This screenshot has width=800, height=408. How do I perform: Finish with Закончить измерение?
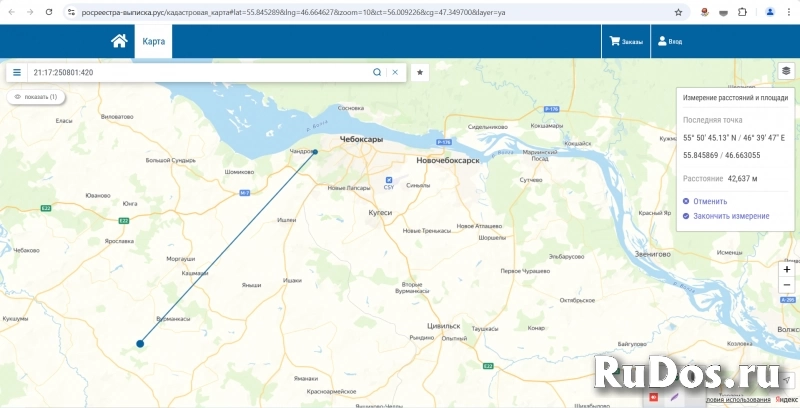726,216
